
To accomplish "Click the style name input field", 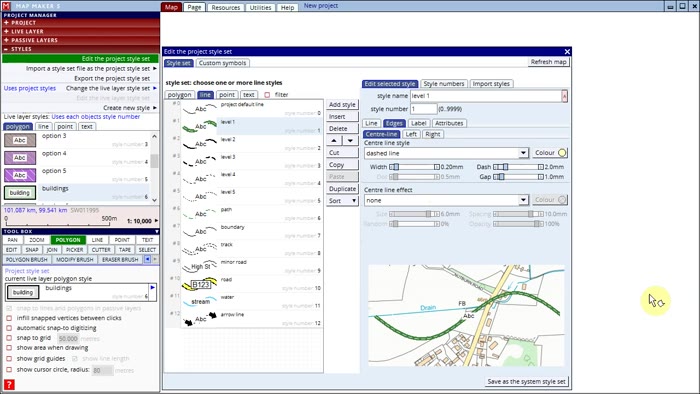I will (x=486, y=96).
